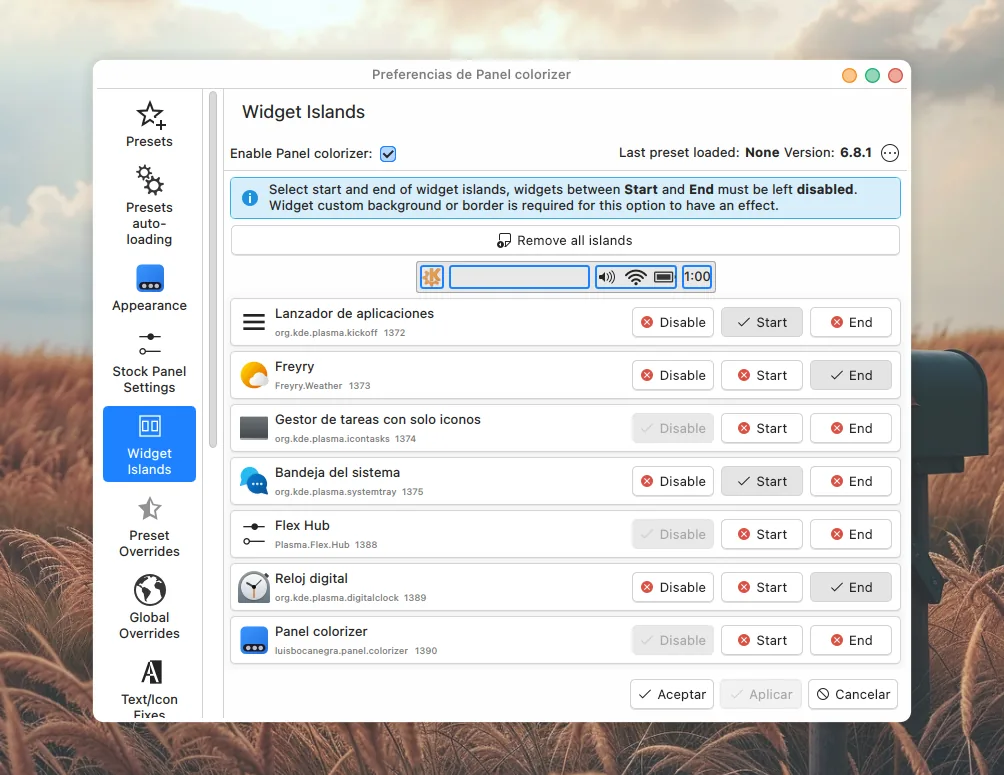
Task: Click the sidebar vertical scrollbar
Action: [x=212, y=270]
